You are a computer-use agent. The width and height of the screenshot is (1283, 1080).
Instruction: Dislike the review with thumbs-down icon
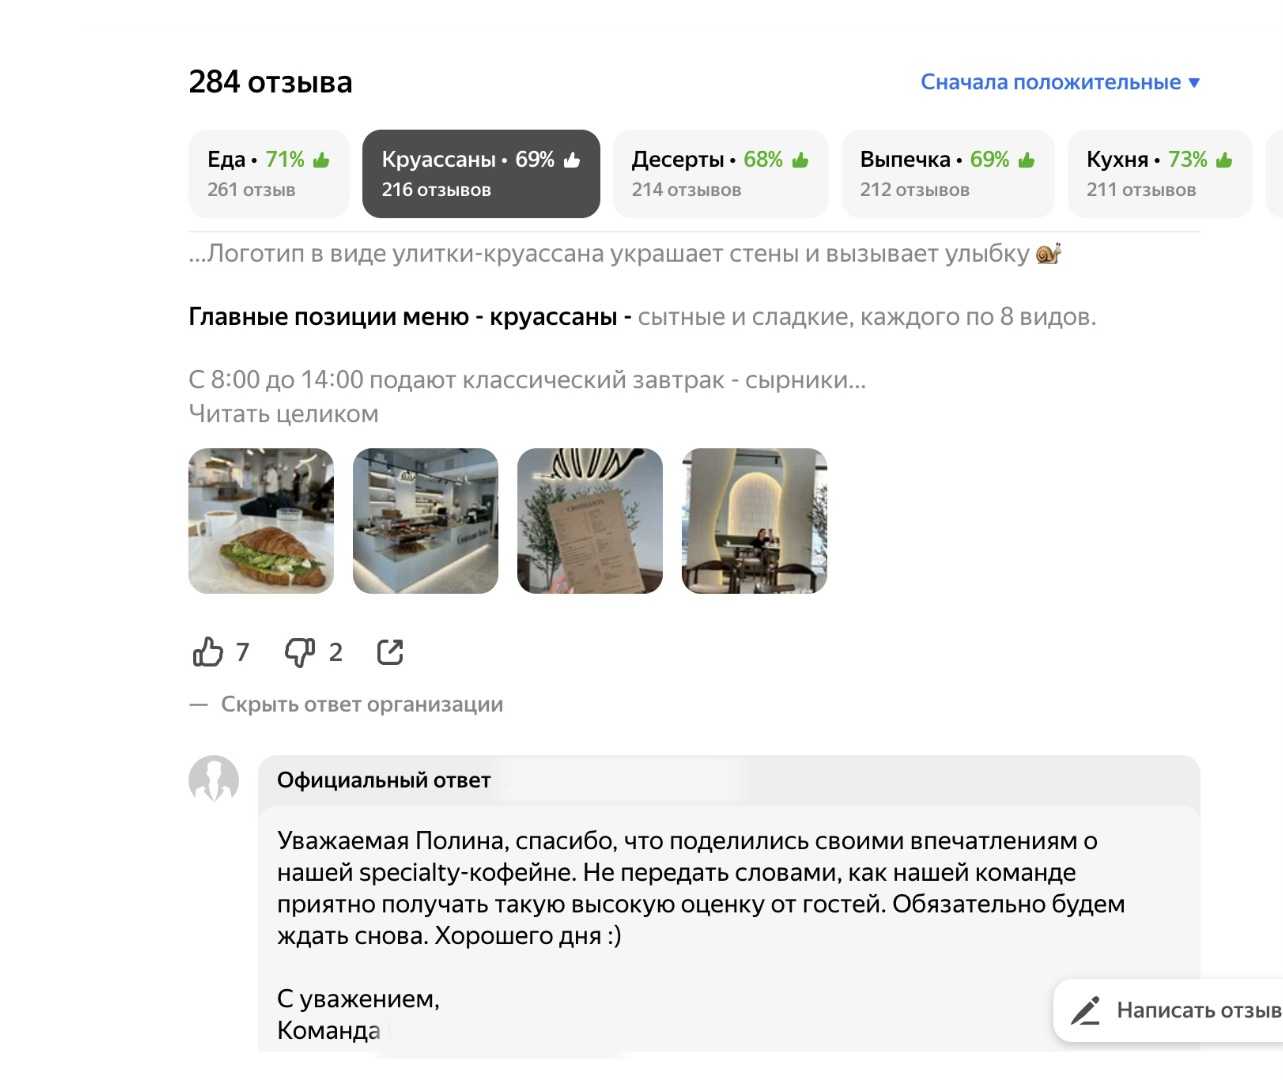[x=299, y=652]
